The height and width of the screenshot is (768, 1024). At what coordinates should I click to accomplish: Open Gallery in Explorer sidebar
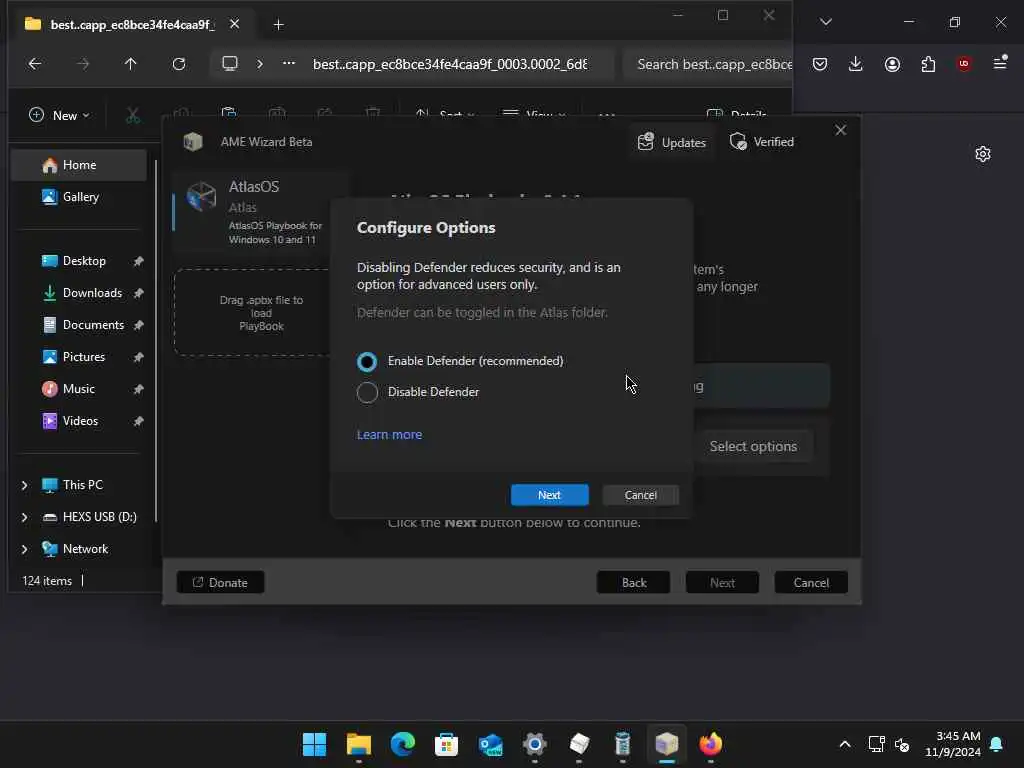(79, 197)
